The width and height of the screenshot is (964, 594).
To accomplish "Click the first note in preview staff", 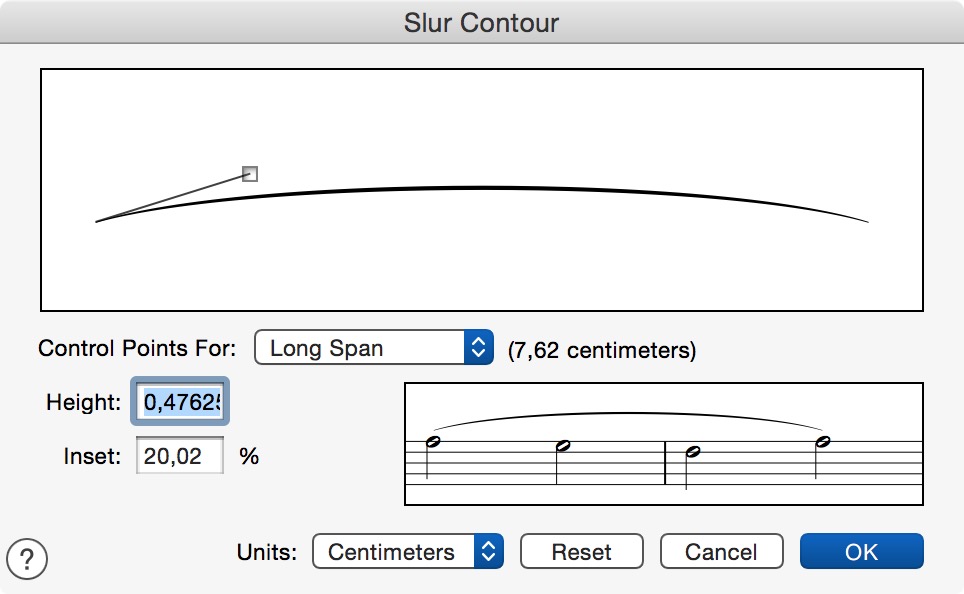I will pyautogui.click(x=433, y=442).
